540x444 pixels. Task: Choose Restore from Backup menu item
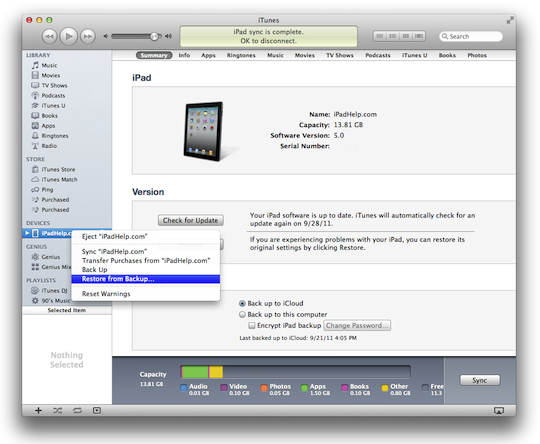point(146,279)
